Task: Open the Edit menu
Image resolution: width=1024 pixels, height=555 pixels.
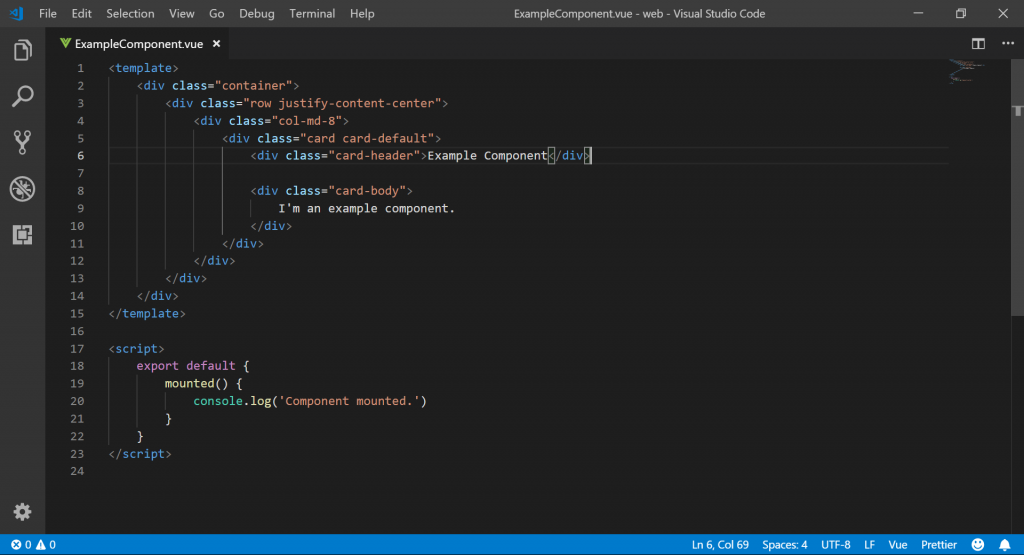Action: tap(82, 14)
